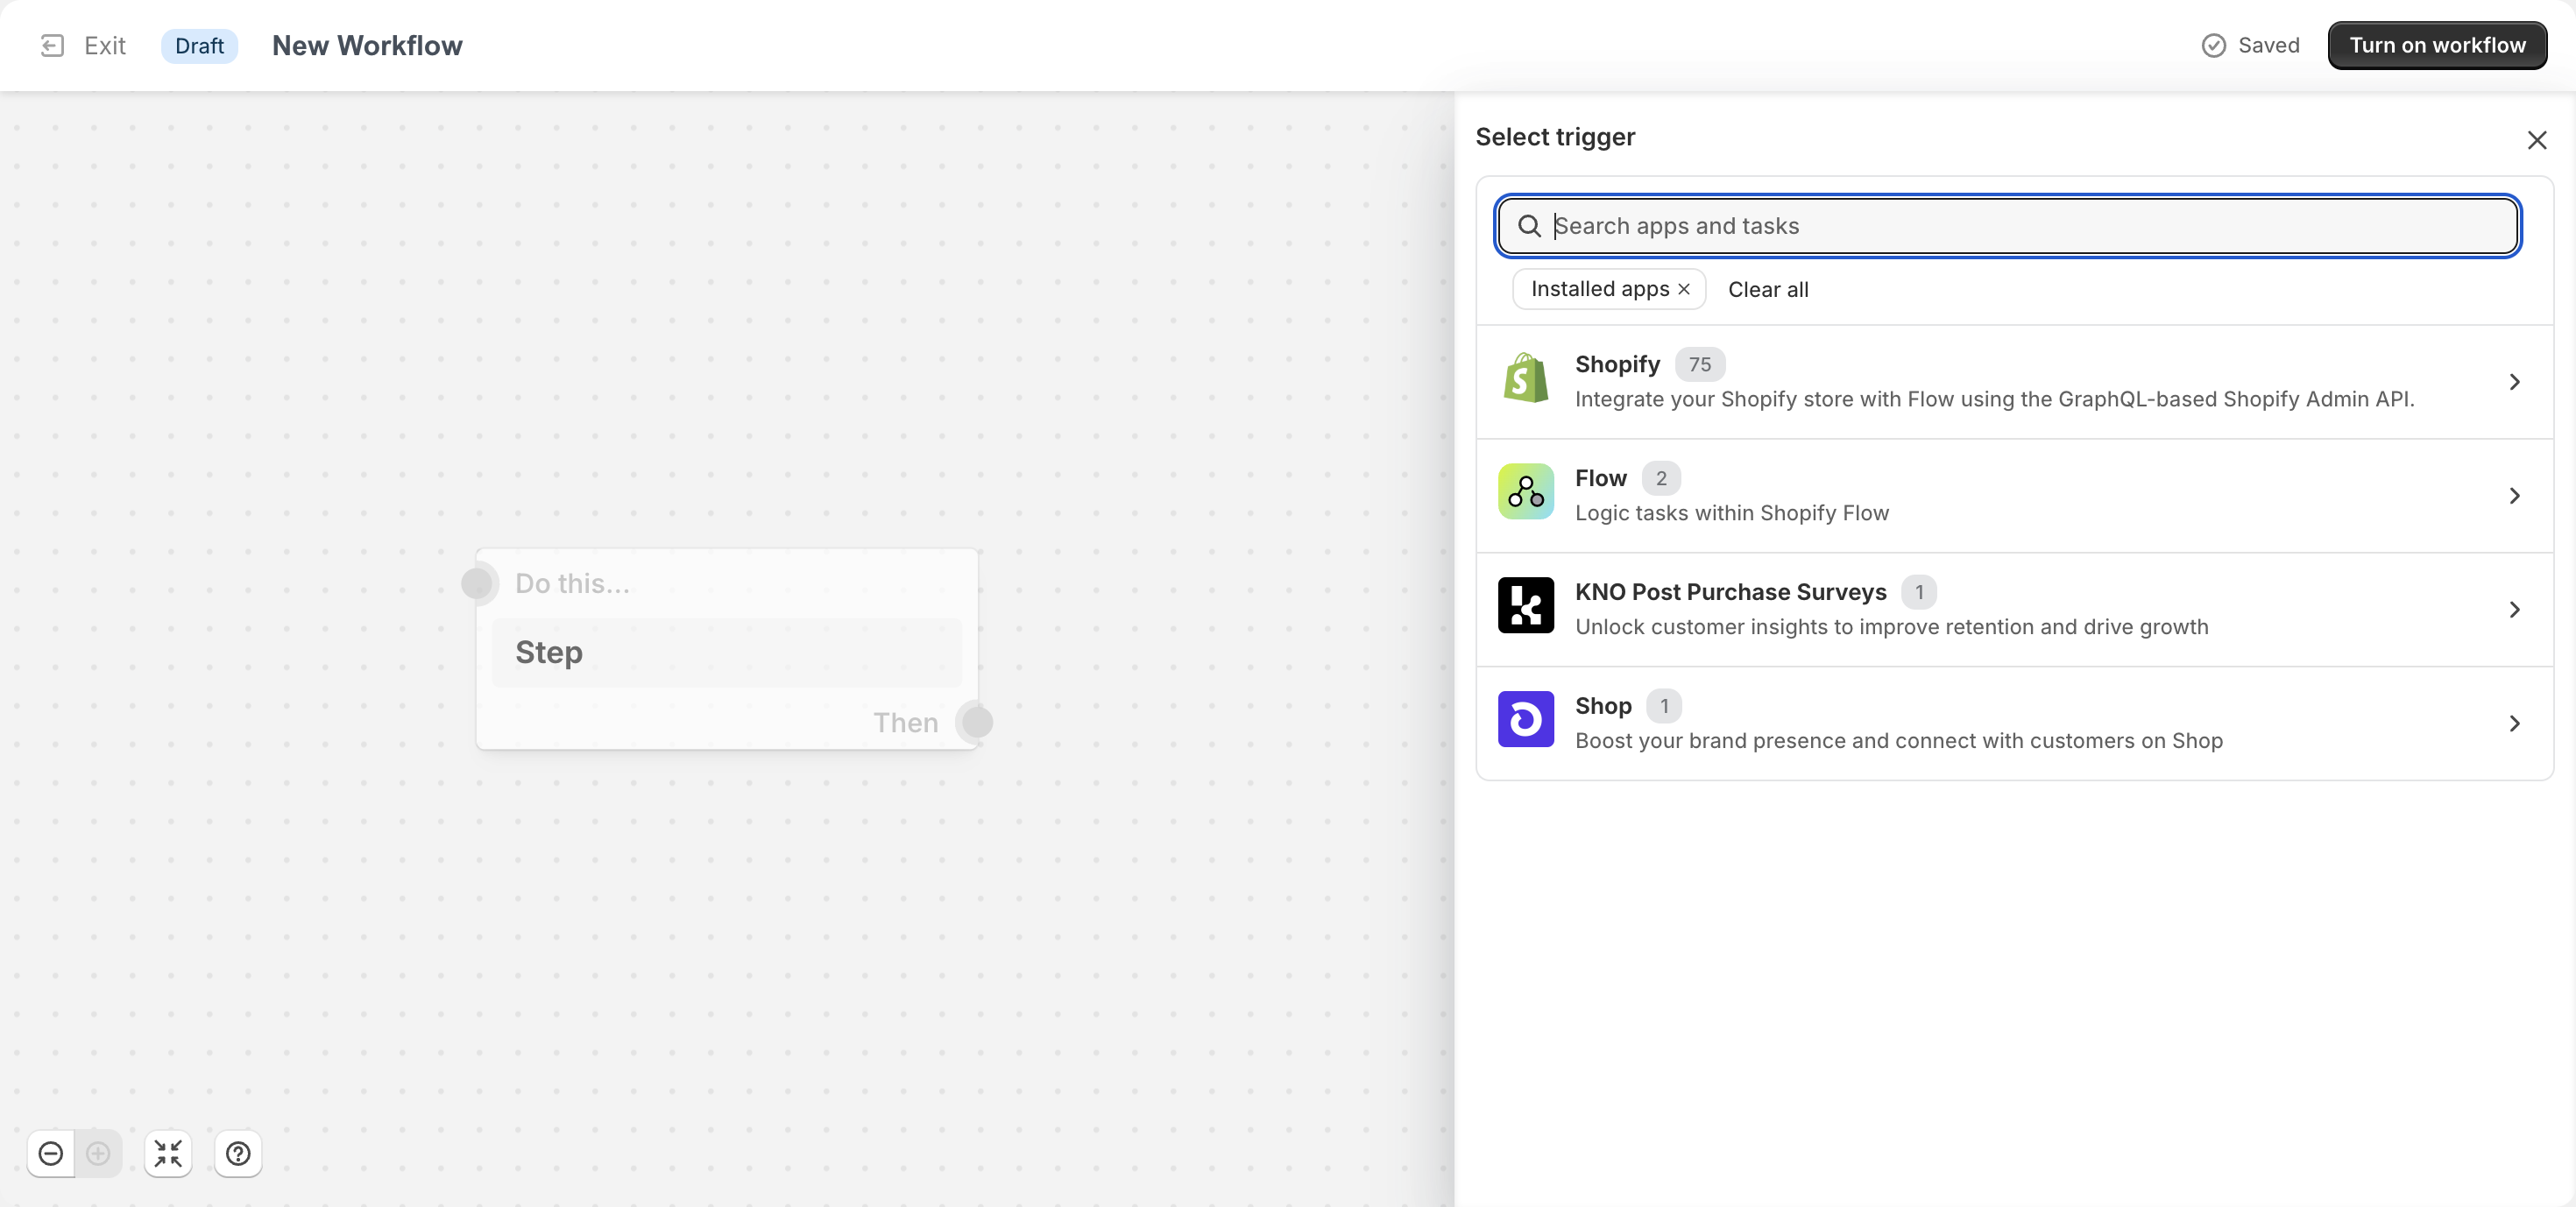The image size is (2576, 1207).
Task: Open the Flow app name
Action: pos(1601,479)
